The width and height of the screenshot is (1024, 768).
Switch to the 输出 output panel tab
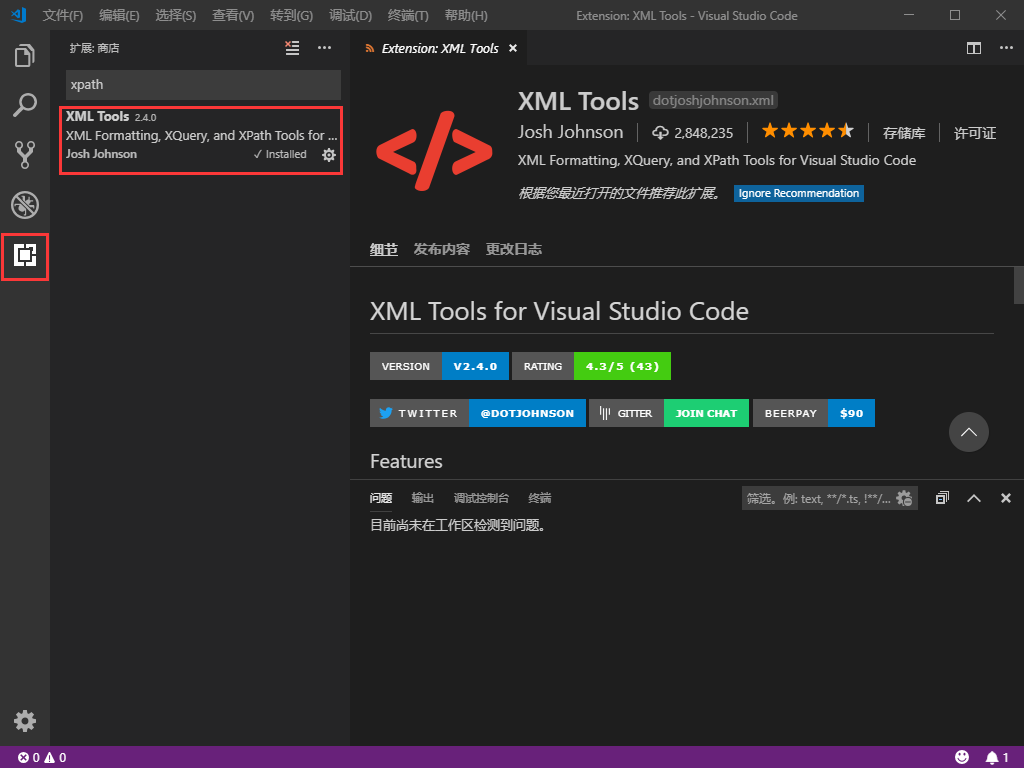click(x=423, y=498)
